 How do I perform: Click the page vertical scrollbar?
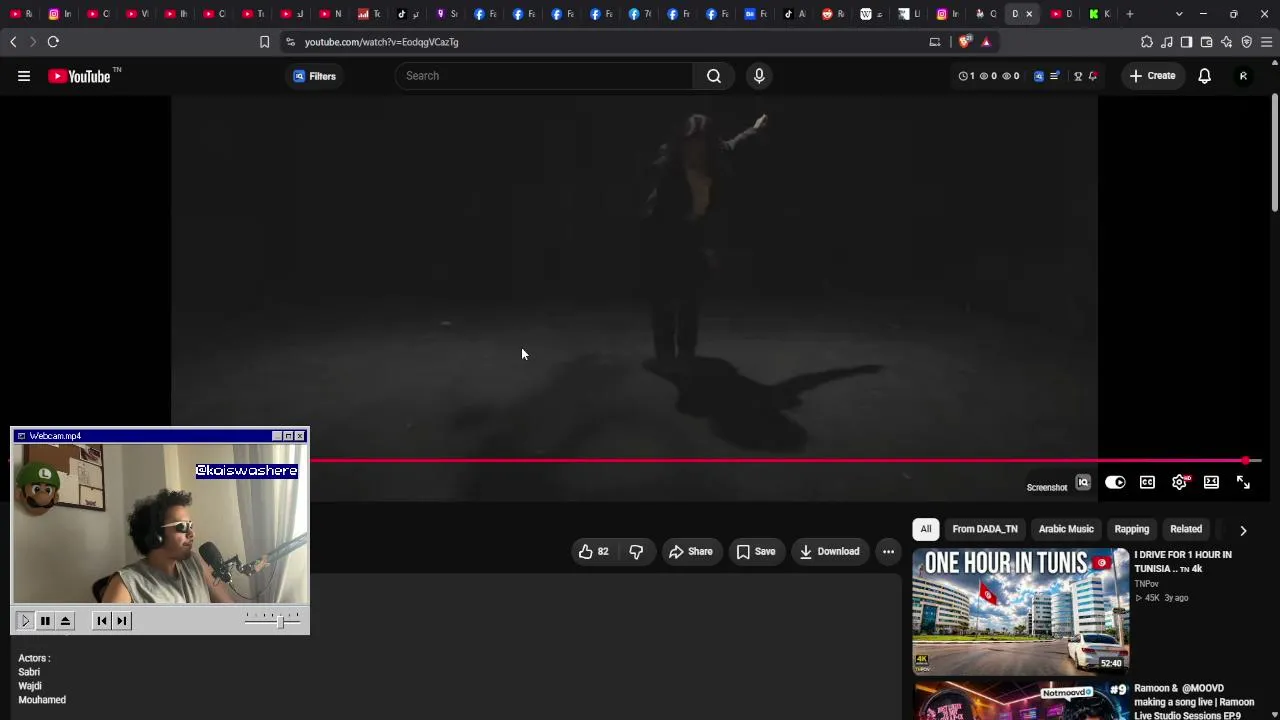click(1275, 152)
